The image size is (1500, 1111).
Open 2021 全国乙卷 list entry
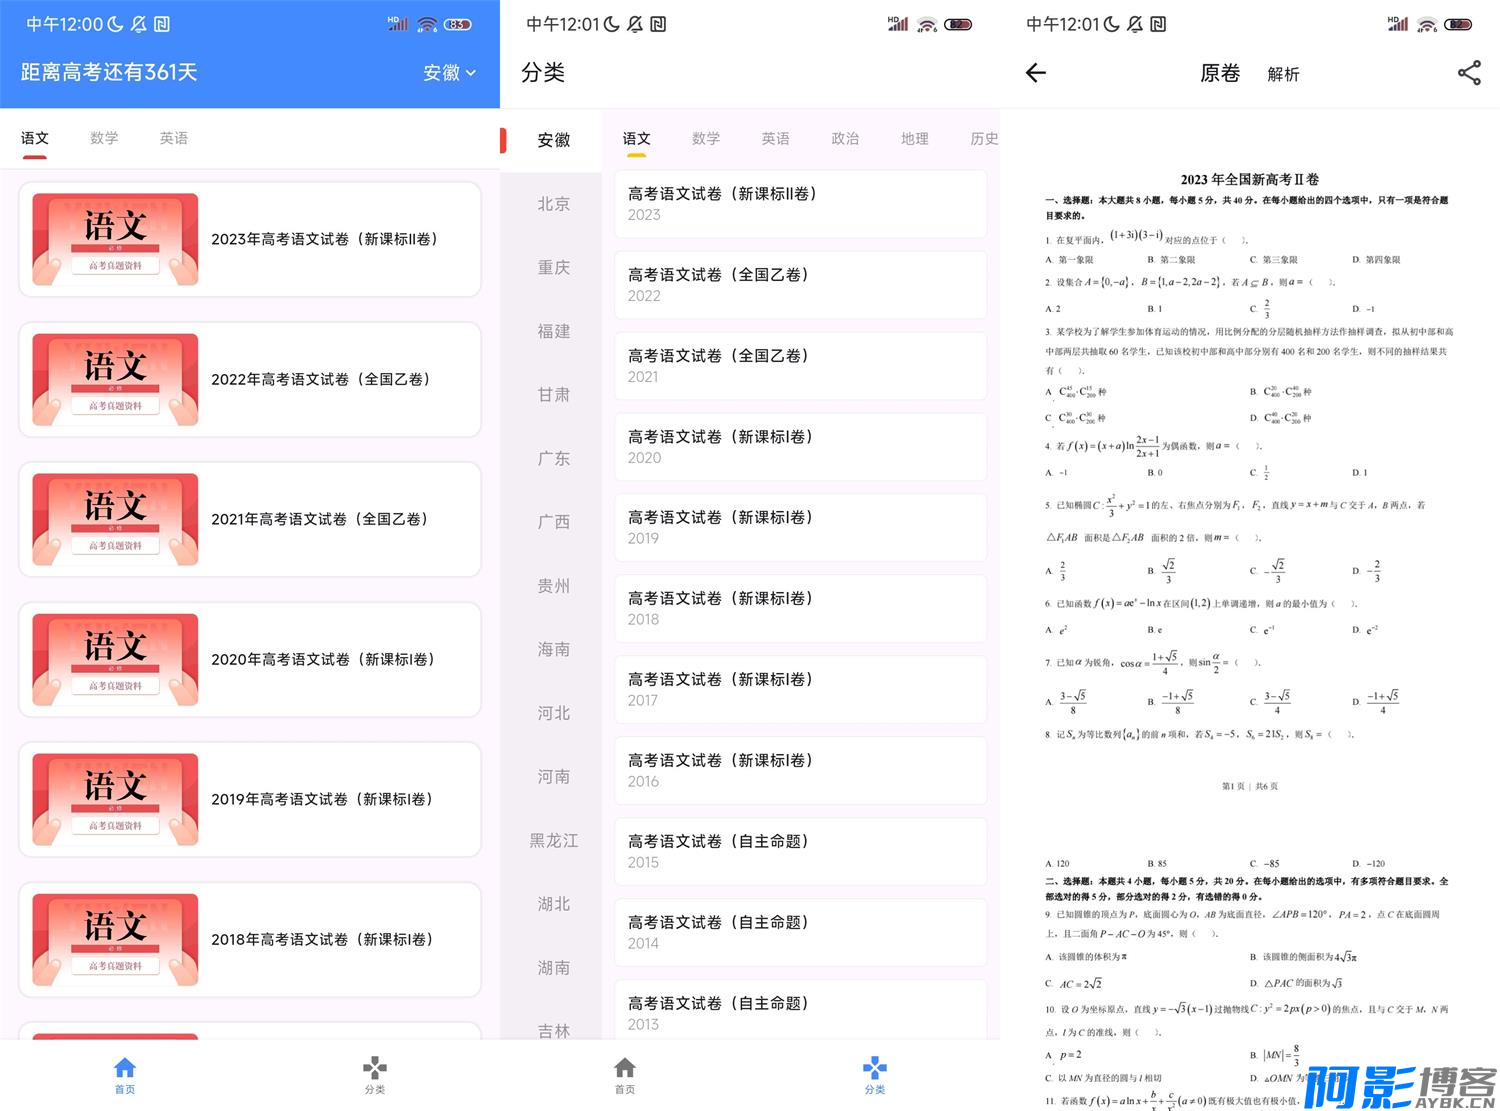pyautogui.click(x=800, y=366)
